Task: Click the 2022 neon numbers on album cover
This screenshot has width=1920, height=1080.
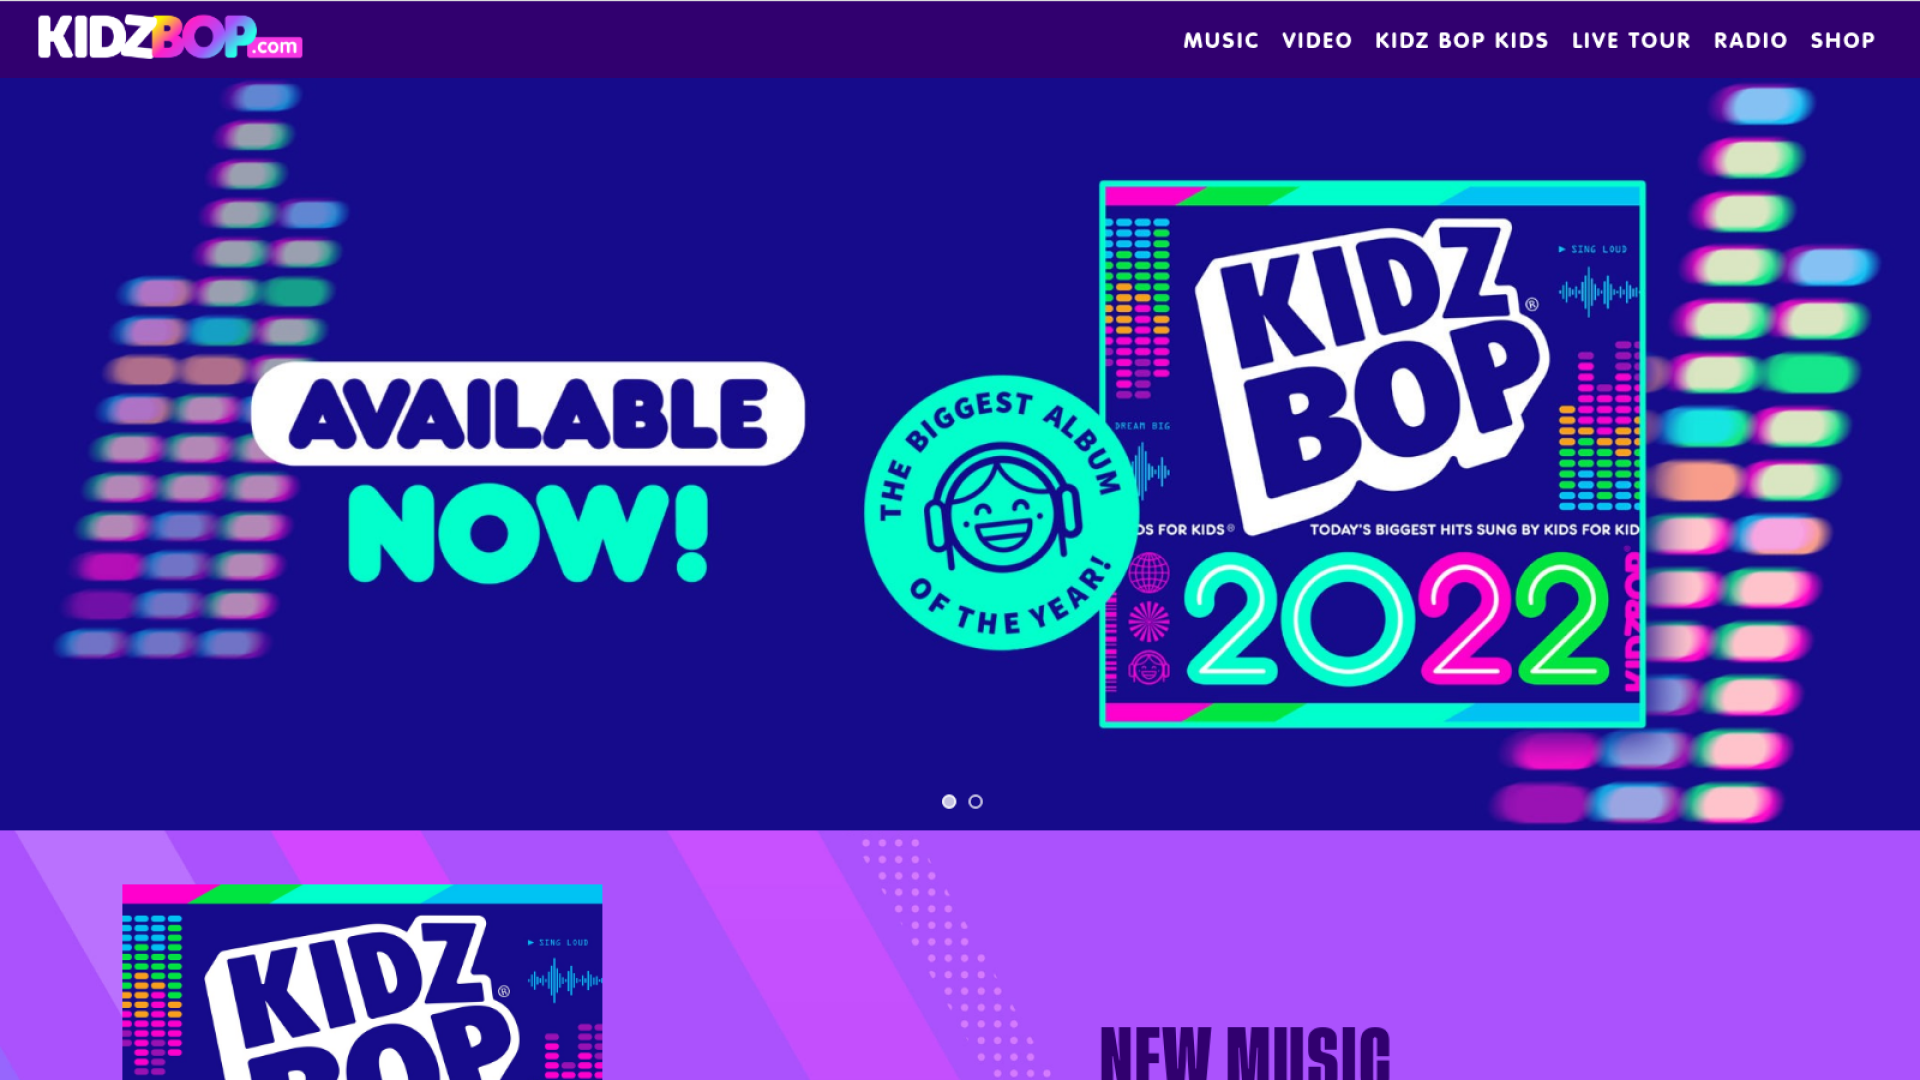Action: (1396, 618)
